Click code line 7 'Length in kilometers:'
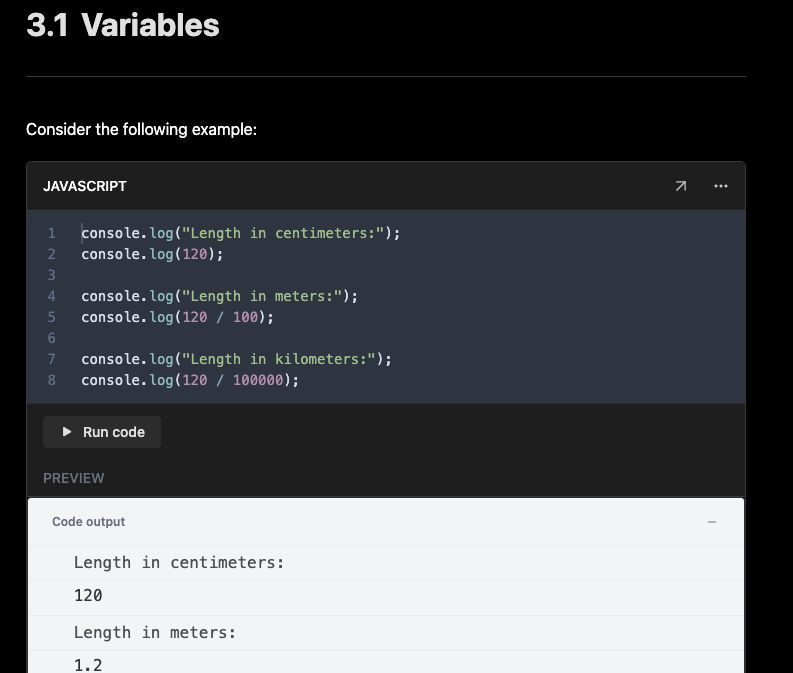The image size is (793, 673). (x=236, y=359)
